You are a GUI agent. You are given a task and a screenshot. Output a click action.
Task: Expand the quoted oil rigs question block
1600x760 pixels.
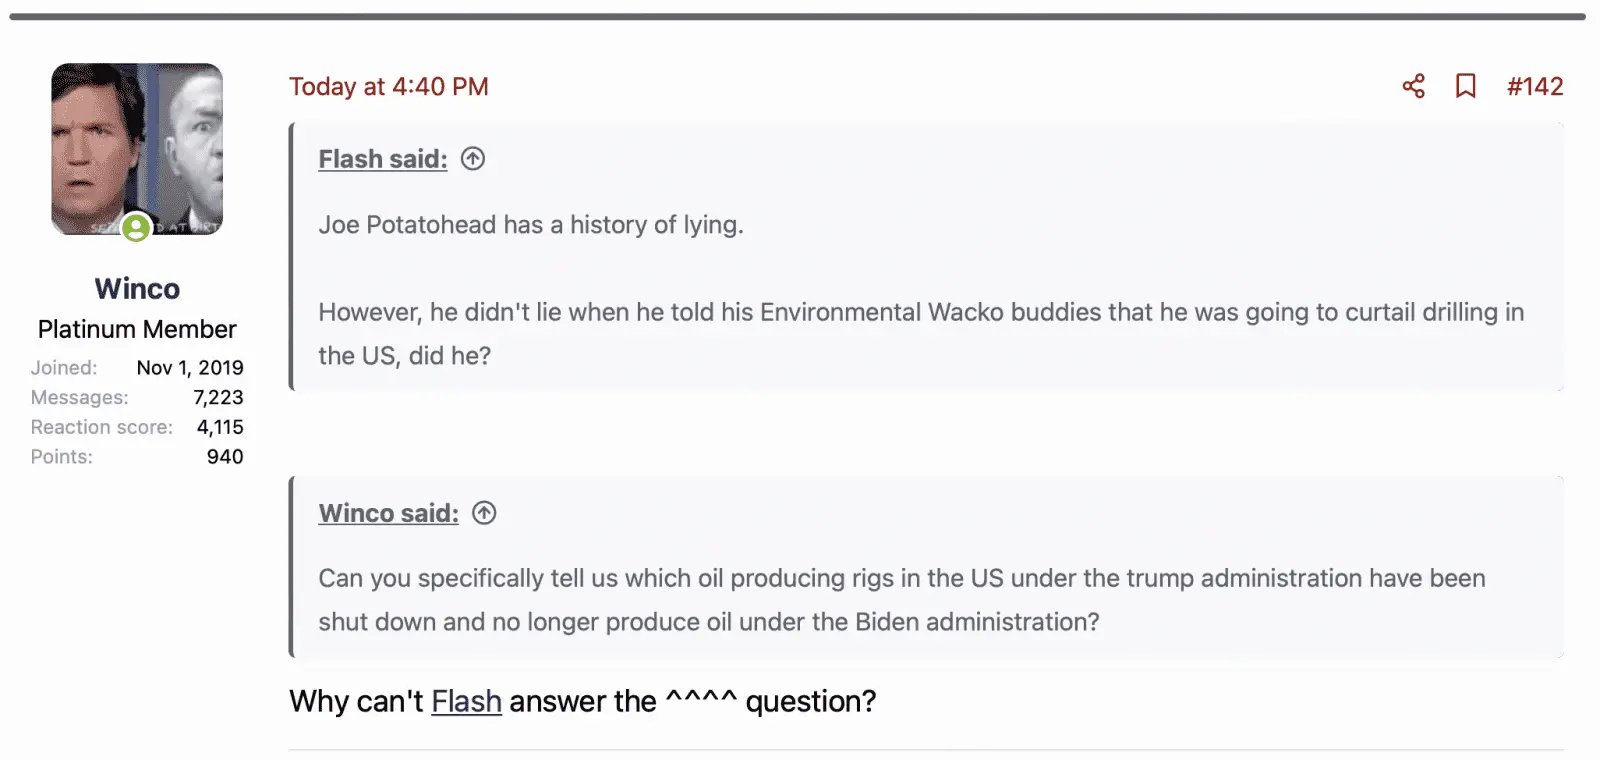[x=900, y=600]
